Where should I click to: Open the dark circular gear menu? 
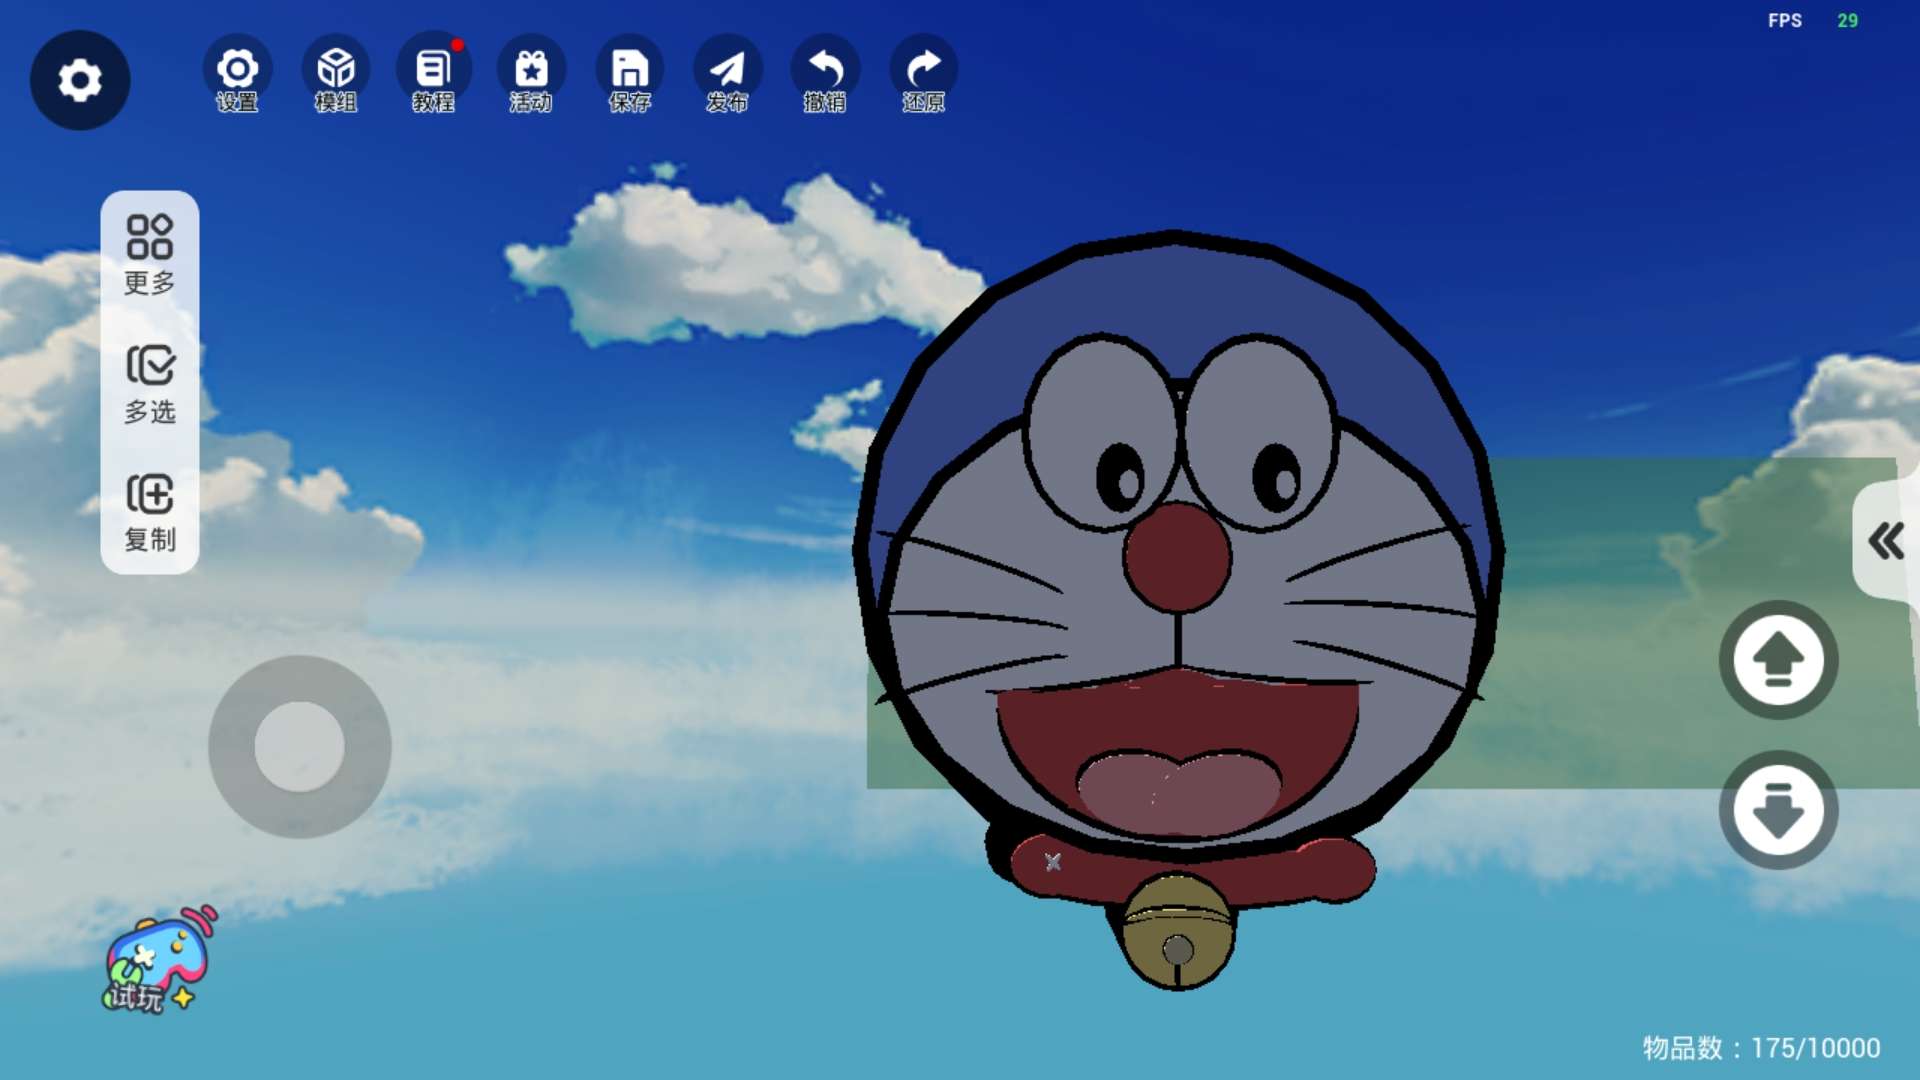(x=80, y=80)
